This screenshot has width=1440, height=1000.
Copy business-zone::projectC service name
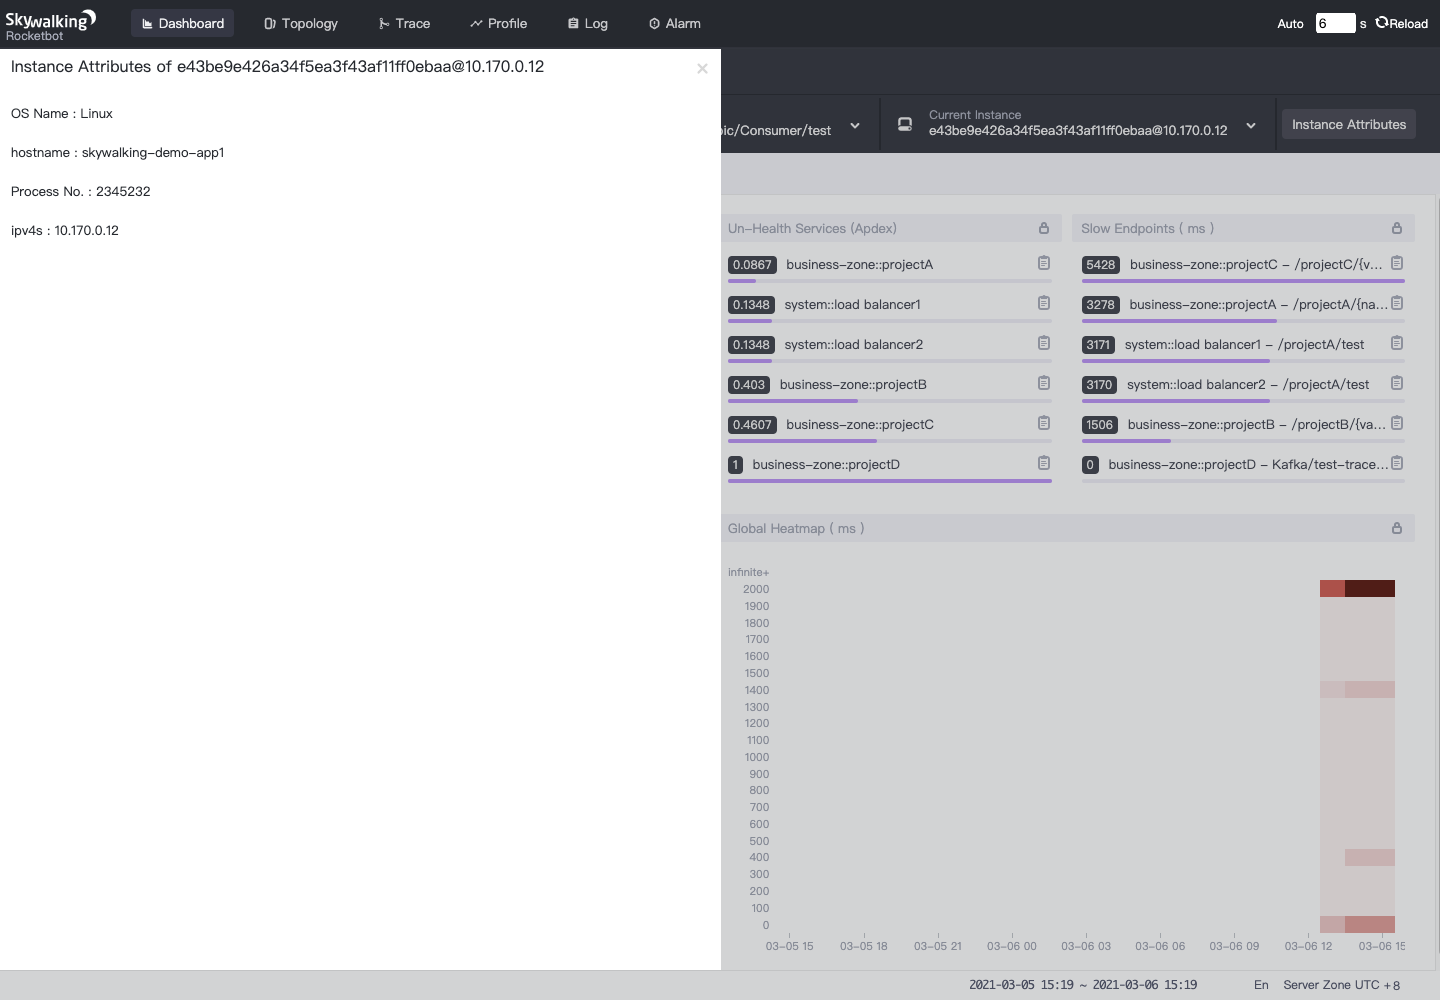tap(1044, 423)
